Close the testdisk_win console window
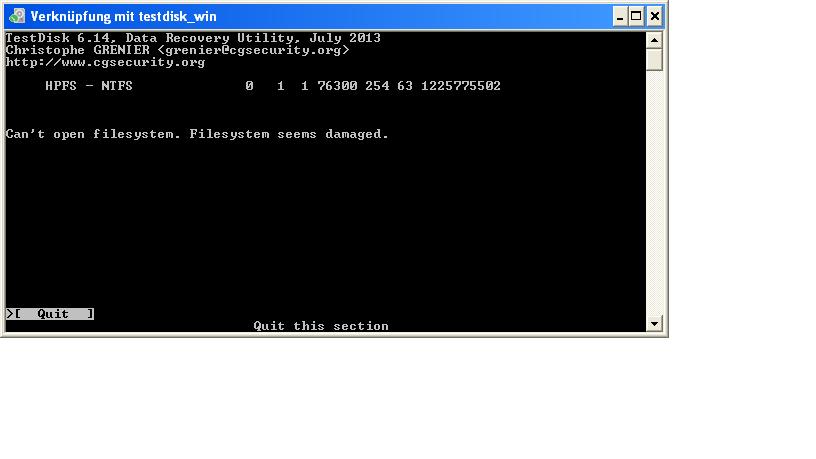This screenshot has width=816, height=459. click(654, 17)
